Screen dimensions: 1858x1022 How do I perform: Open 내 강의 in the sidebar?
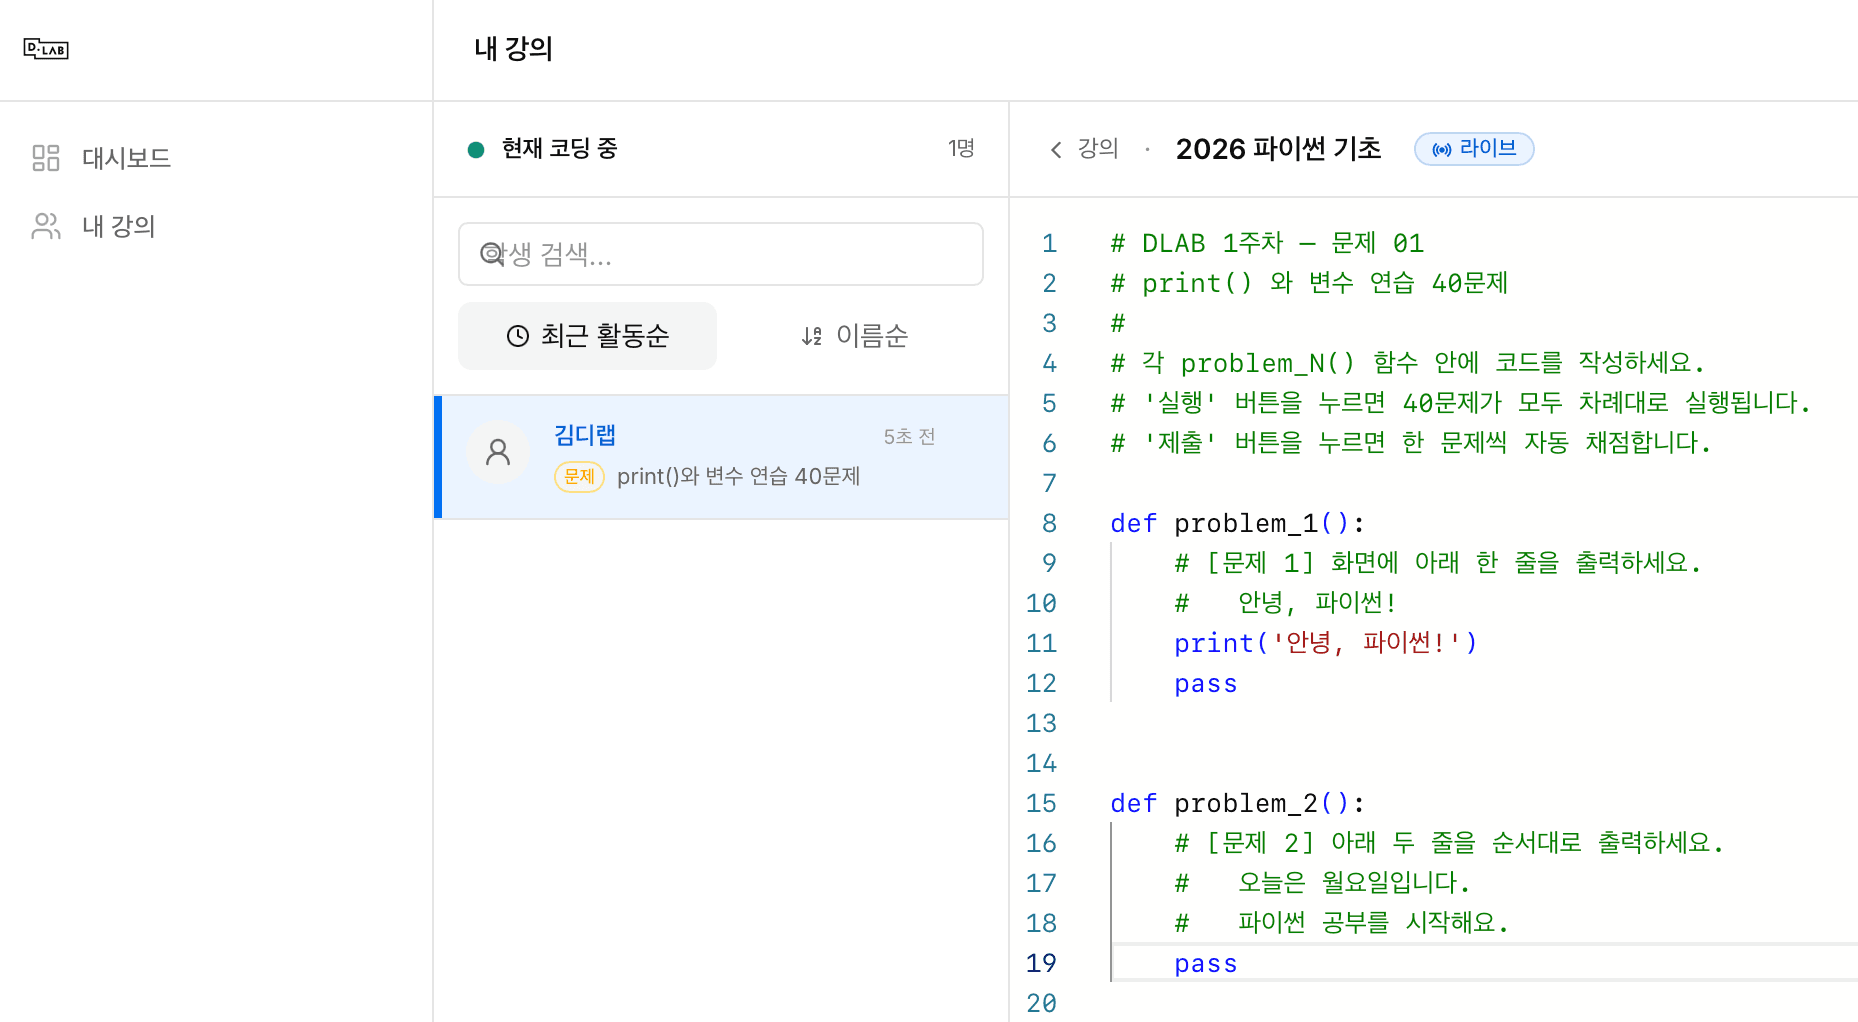tap(92, 226)
